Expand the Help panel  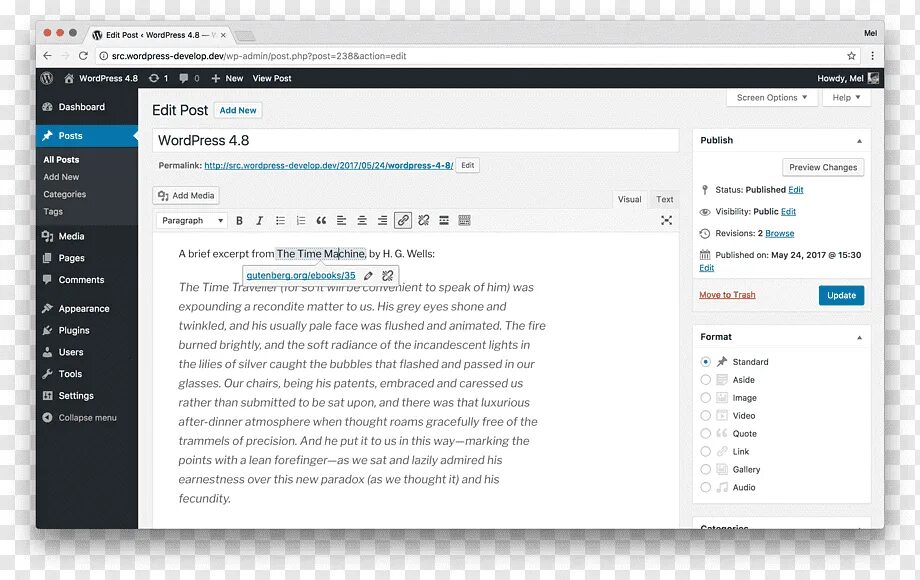coord(846,97)
